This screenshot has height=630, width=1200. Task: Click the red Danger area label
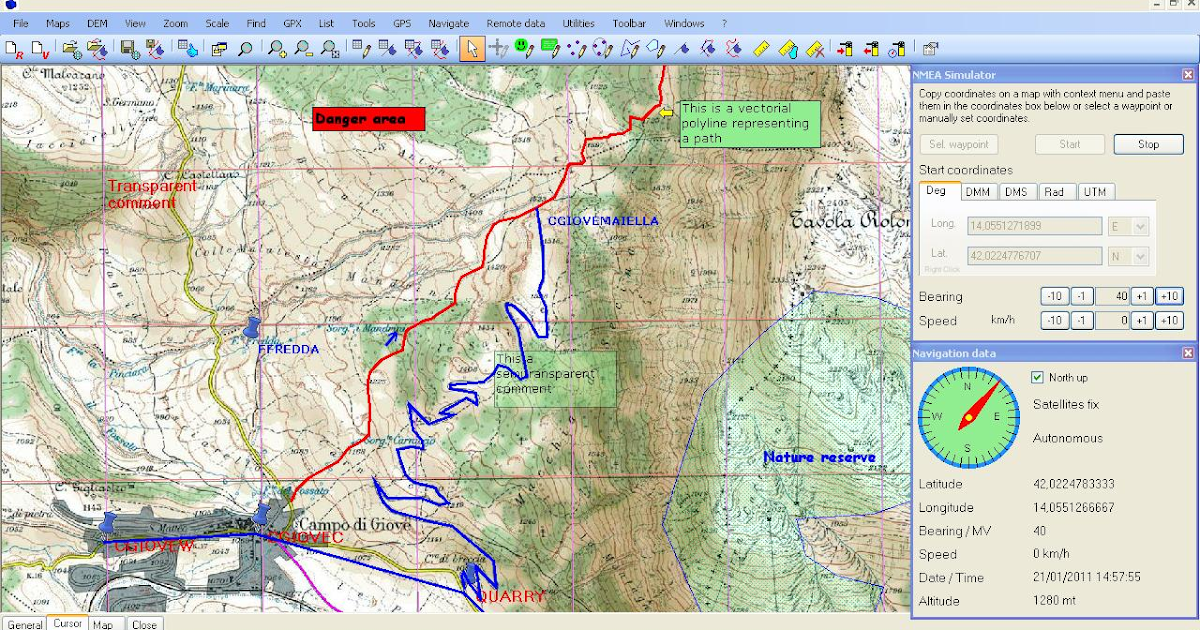click(368, 119)
